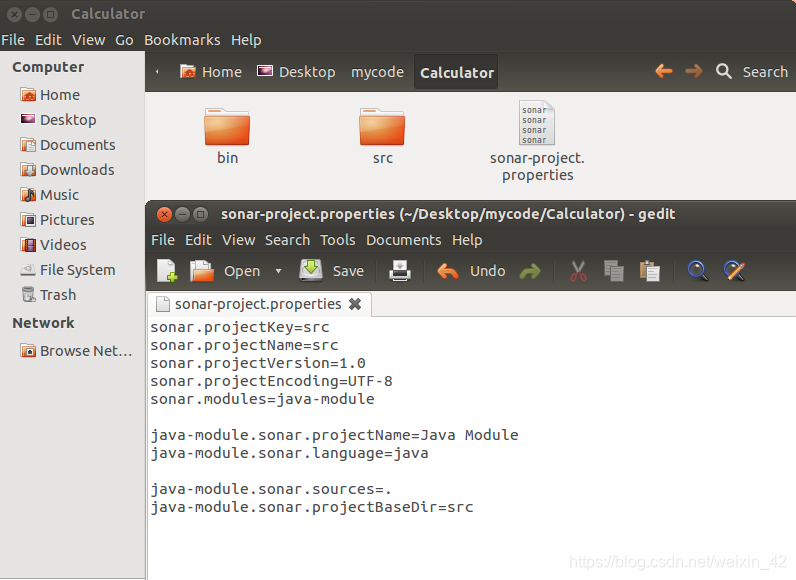Screen dimensions: 796x580
Task: Open the Bookmarks menu in file manager
Action: [182, 40]
